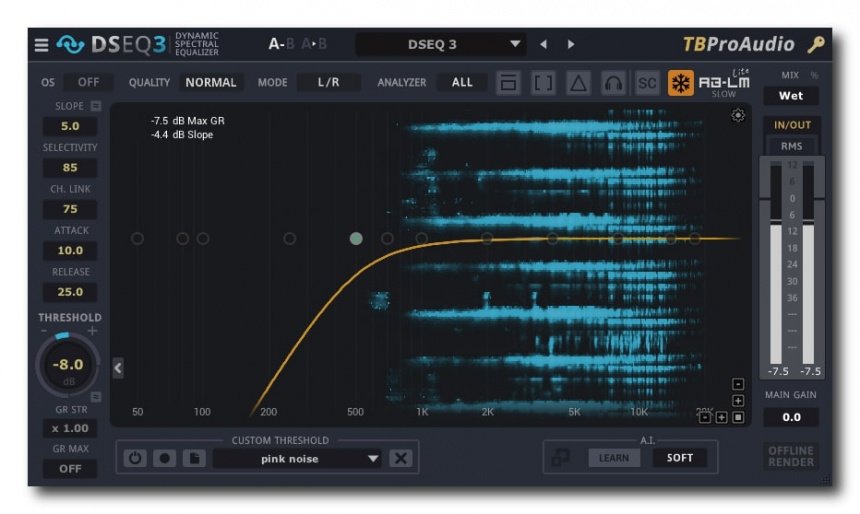Zoom out horizontally with bottom minus icon
Screen dimensions: 860x514
(x=705, y=417)
